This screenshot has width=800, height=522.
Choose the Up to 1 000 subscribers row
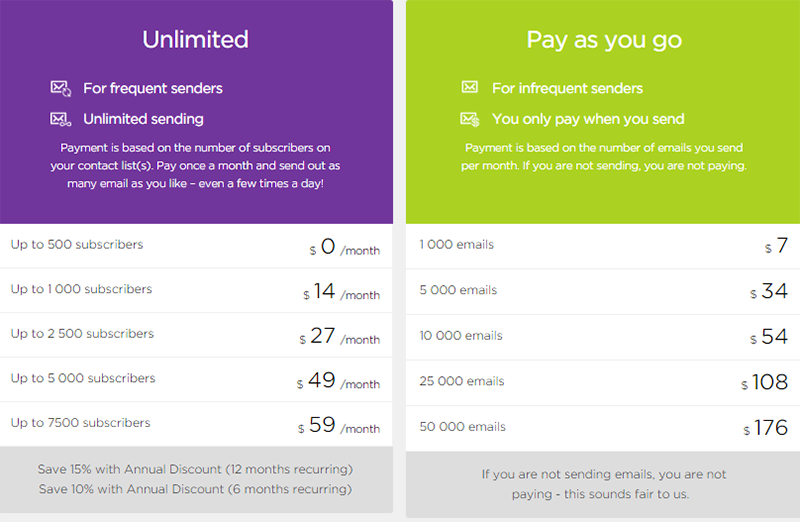point(81,290)
